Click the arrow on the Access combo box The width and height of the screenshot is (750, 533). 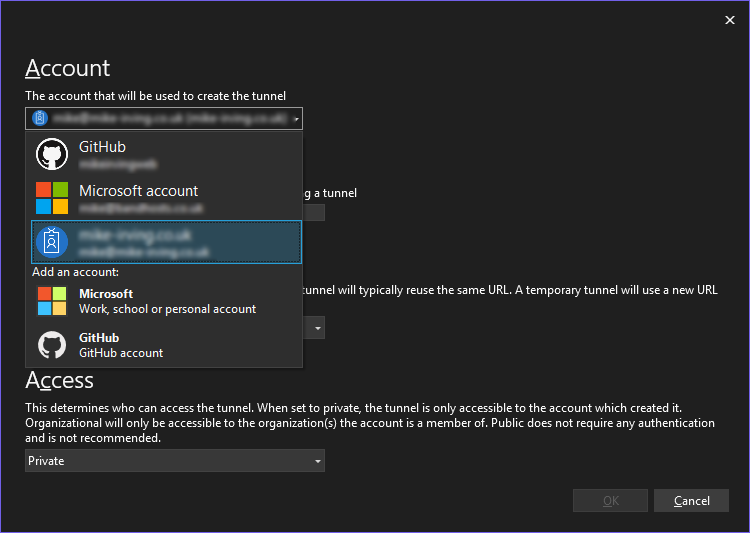click(x=318, y=461)
